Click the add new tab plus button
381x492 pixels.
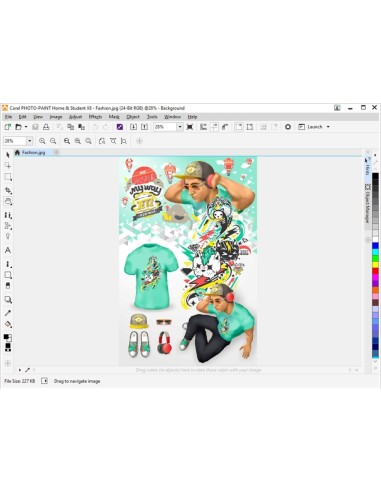click(x=56, y=152)
